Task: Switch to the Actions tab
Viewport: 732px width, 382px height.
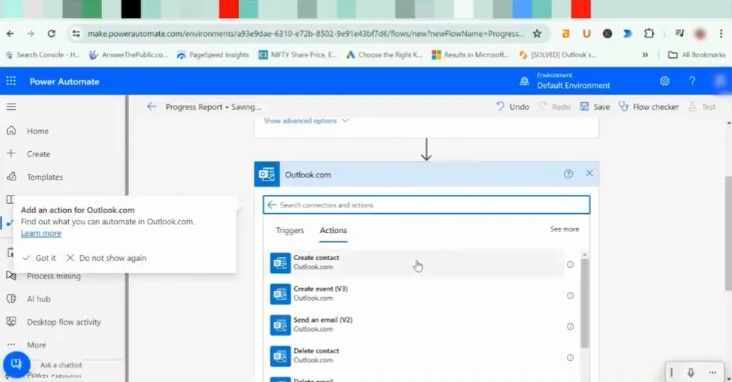Action: (333, 230)
